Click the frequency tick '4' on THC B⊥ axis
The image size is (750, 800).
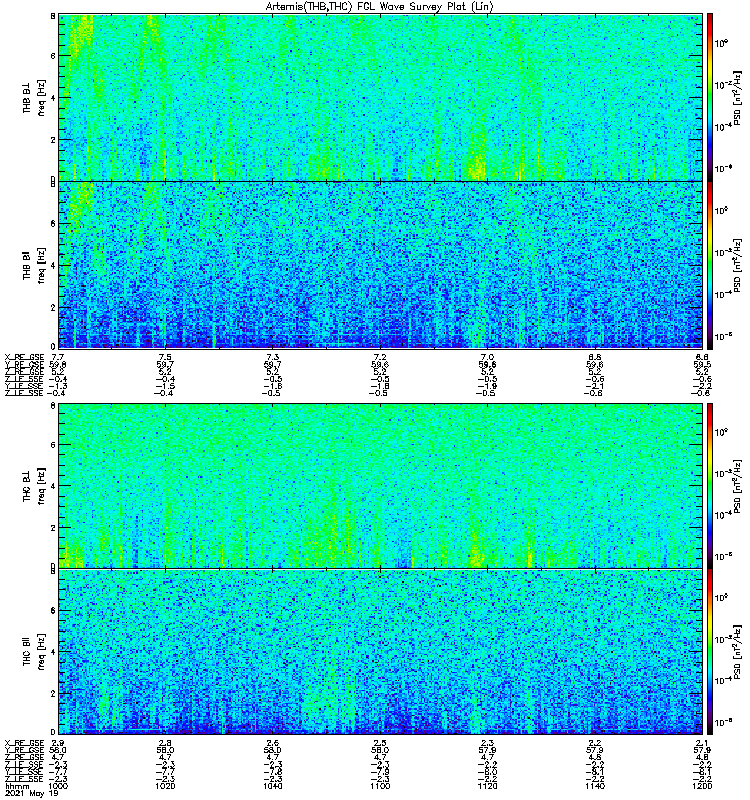tap(53, 486)
